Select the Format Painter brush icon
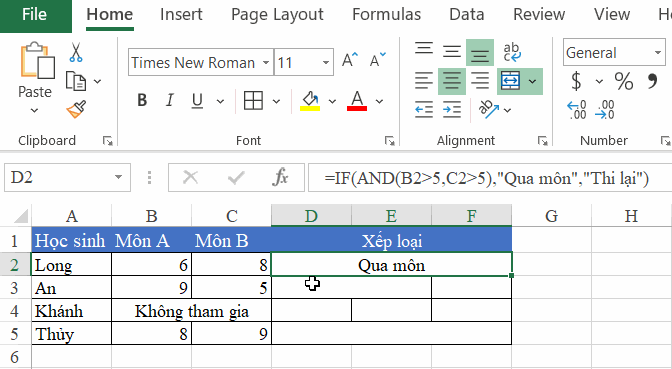 click(x=76, y=109)
